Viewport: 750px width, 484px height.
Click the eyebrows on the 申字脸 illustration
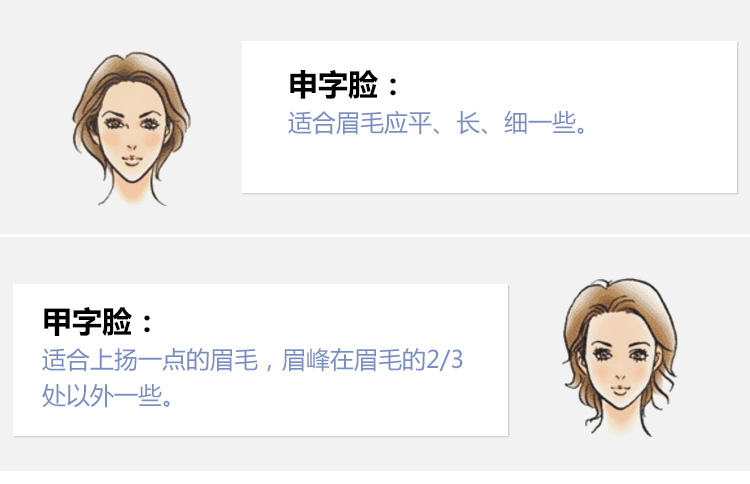point(131,115)
